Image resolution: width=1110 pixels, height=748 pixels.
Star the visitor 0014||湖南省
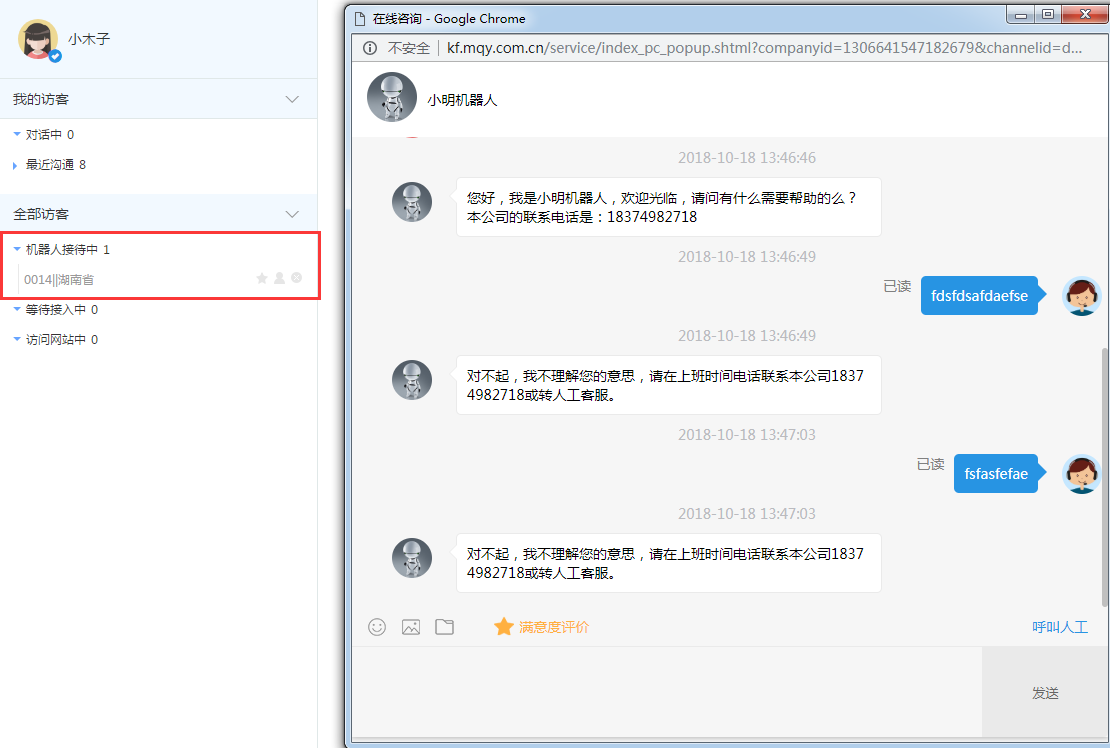coord(262,278)
